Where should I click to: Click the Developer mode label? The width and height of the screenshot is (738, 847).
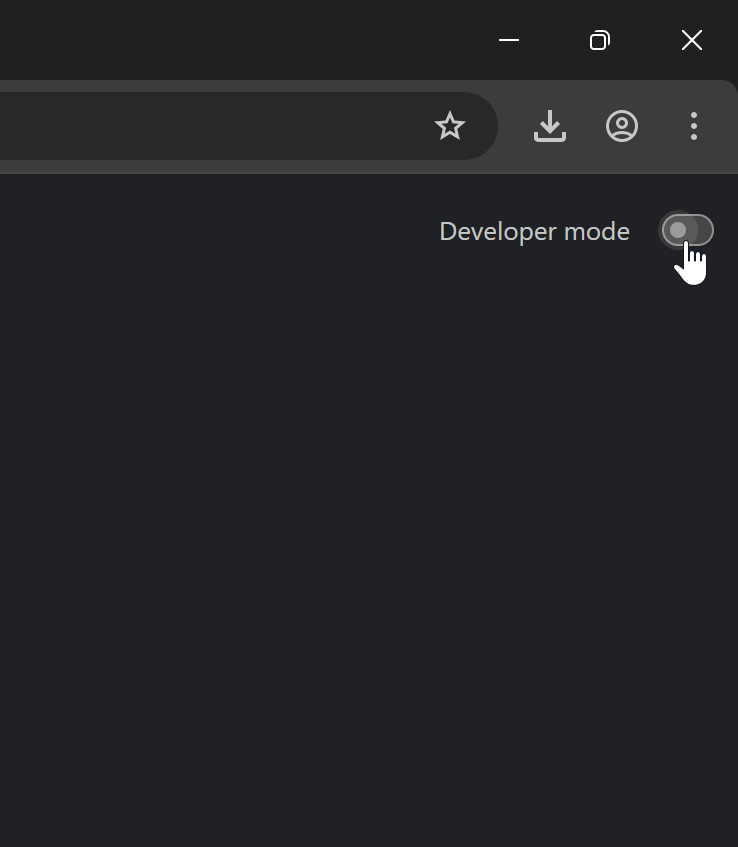click(534, 231)
